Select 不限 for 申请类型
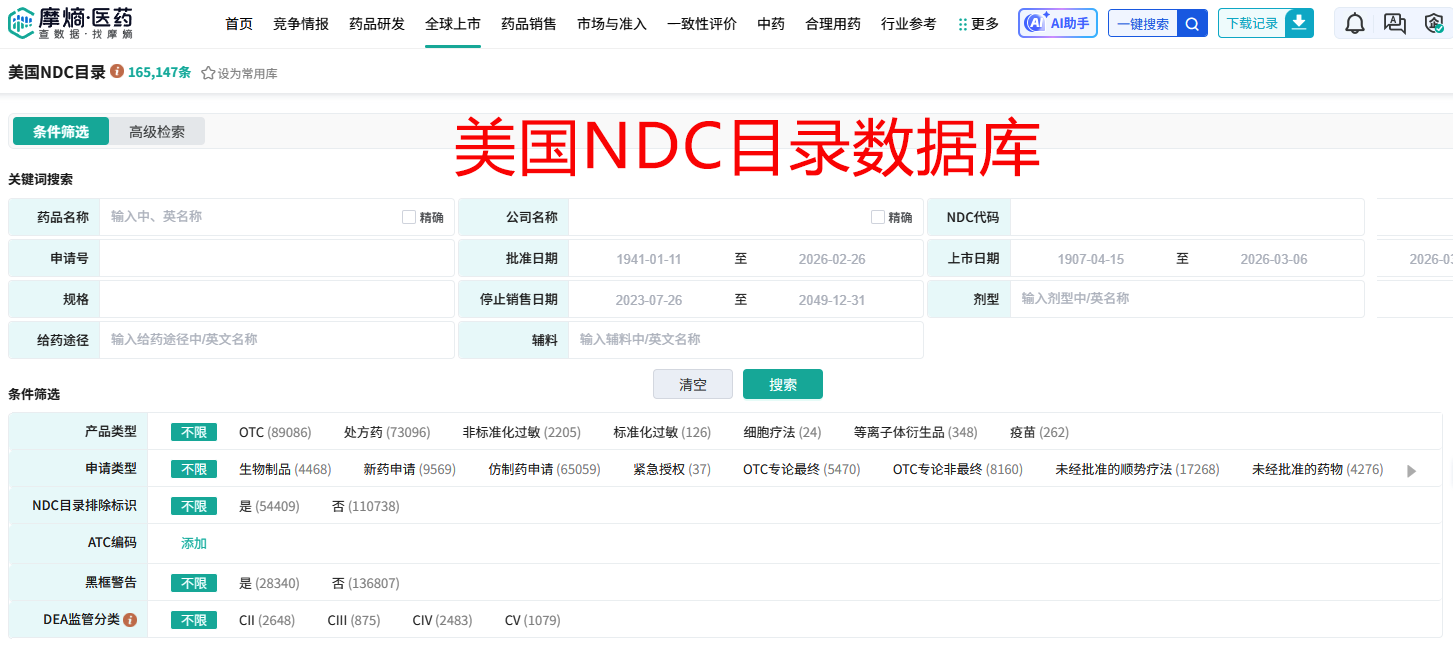1453x653 pixels. coord(194,469)
